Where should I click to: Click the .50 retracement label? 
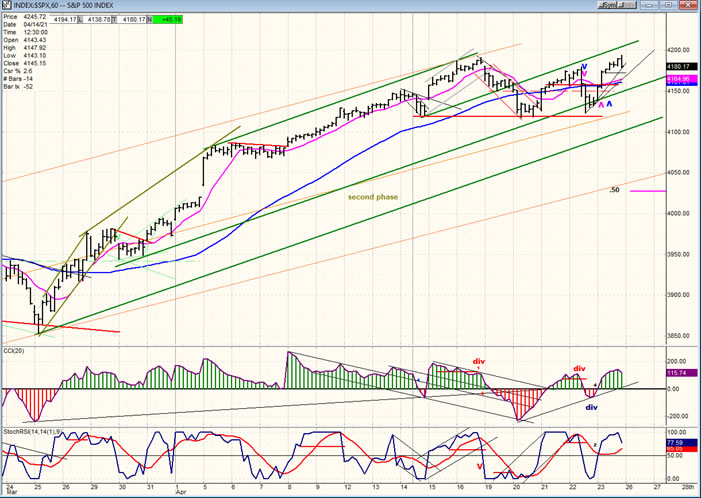click(x=614, y=190)
